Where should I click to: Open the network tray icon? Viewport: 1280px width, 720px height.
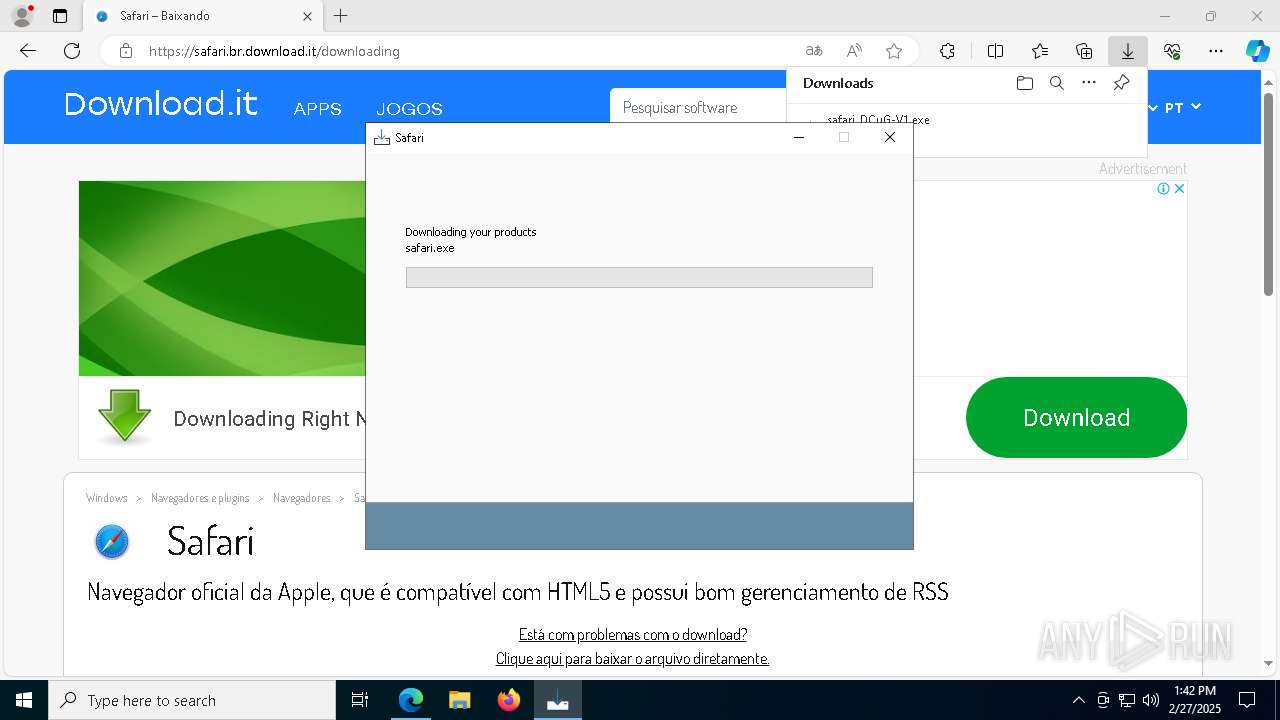1127,700
